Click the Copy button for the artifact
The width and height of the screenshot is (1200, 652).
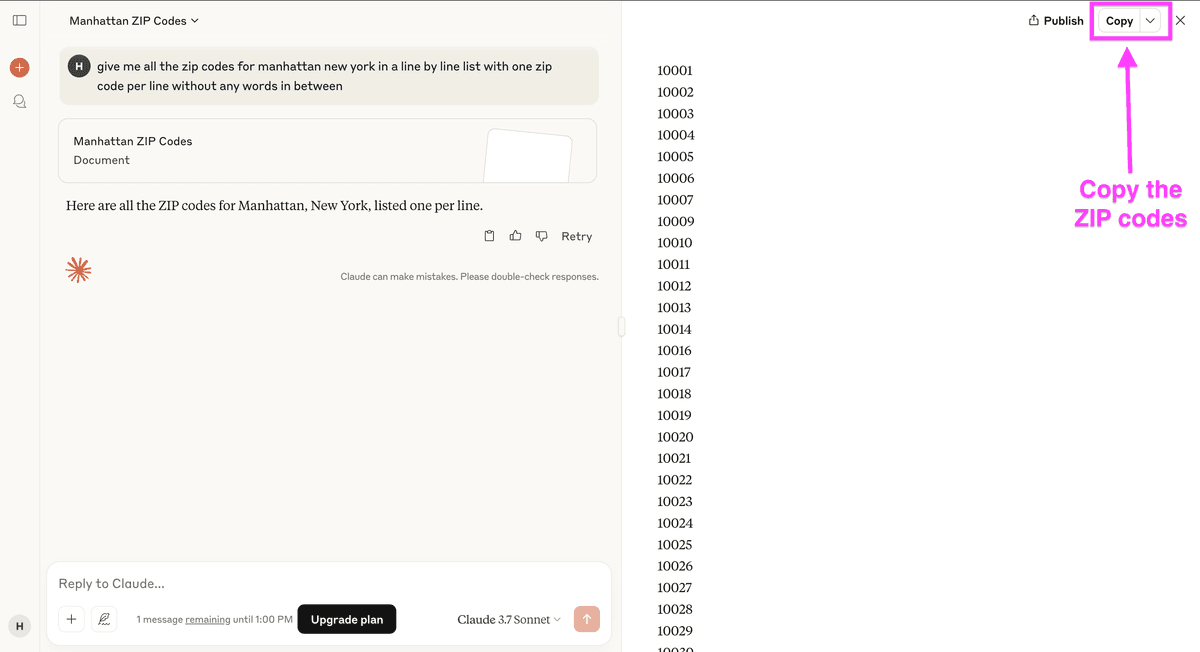point(1119,21)
